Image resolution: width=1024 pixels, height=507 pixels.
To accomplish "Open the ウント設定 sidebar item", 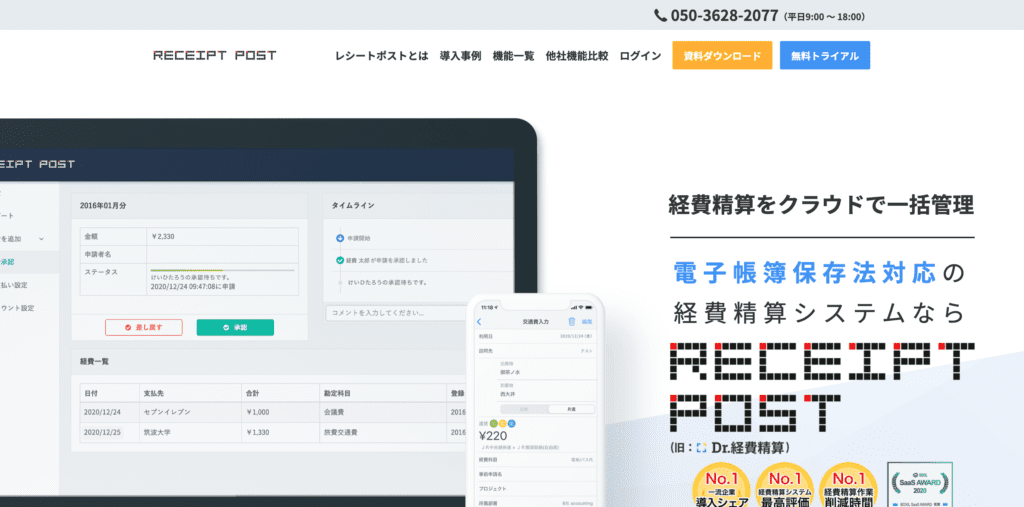I will (x=17, y=308).
